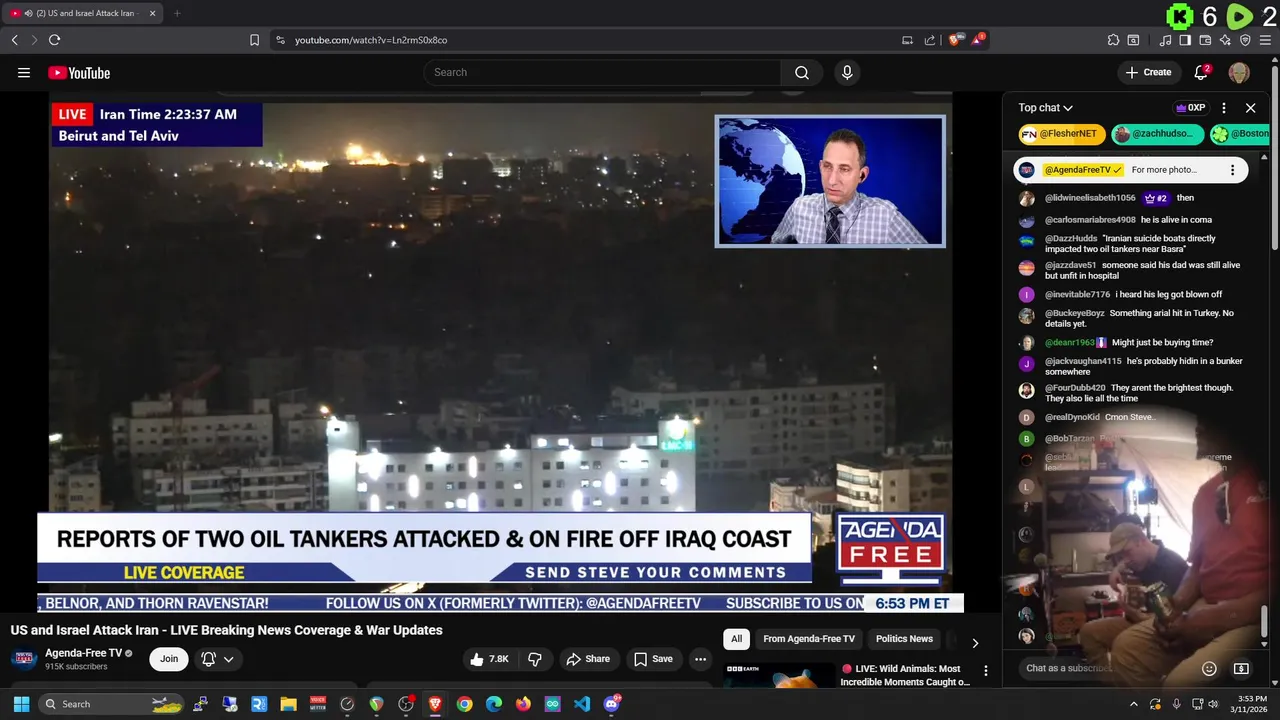Close the live chat panel
Screen dimensions: 1280x720
(1250, 108)
